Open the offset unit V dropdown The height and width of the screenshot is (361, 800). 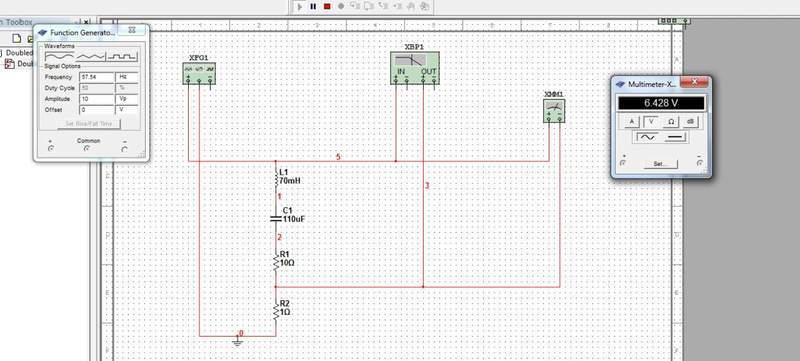(x=128, y=110)
